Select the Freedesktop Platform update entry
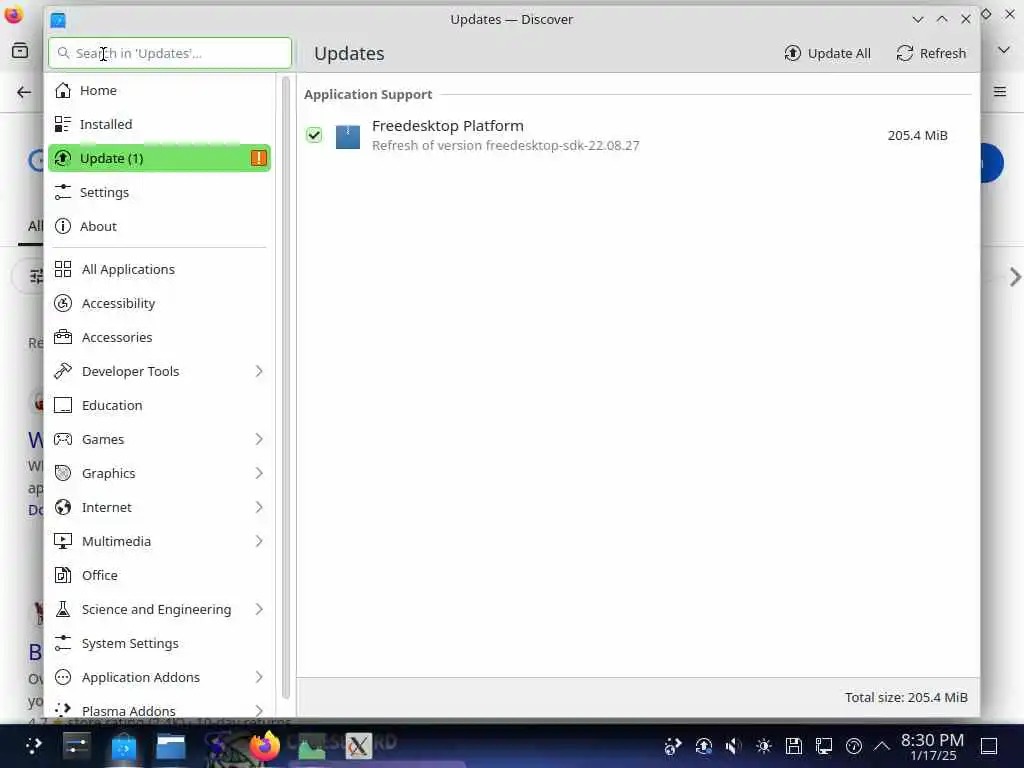The width and height of the screenshot is (1024, 768). point(637,135)
